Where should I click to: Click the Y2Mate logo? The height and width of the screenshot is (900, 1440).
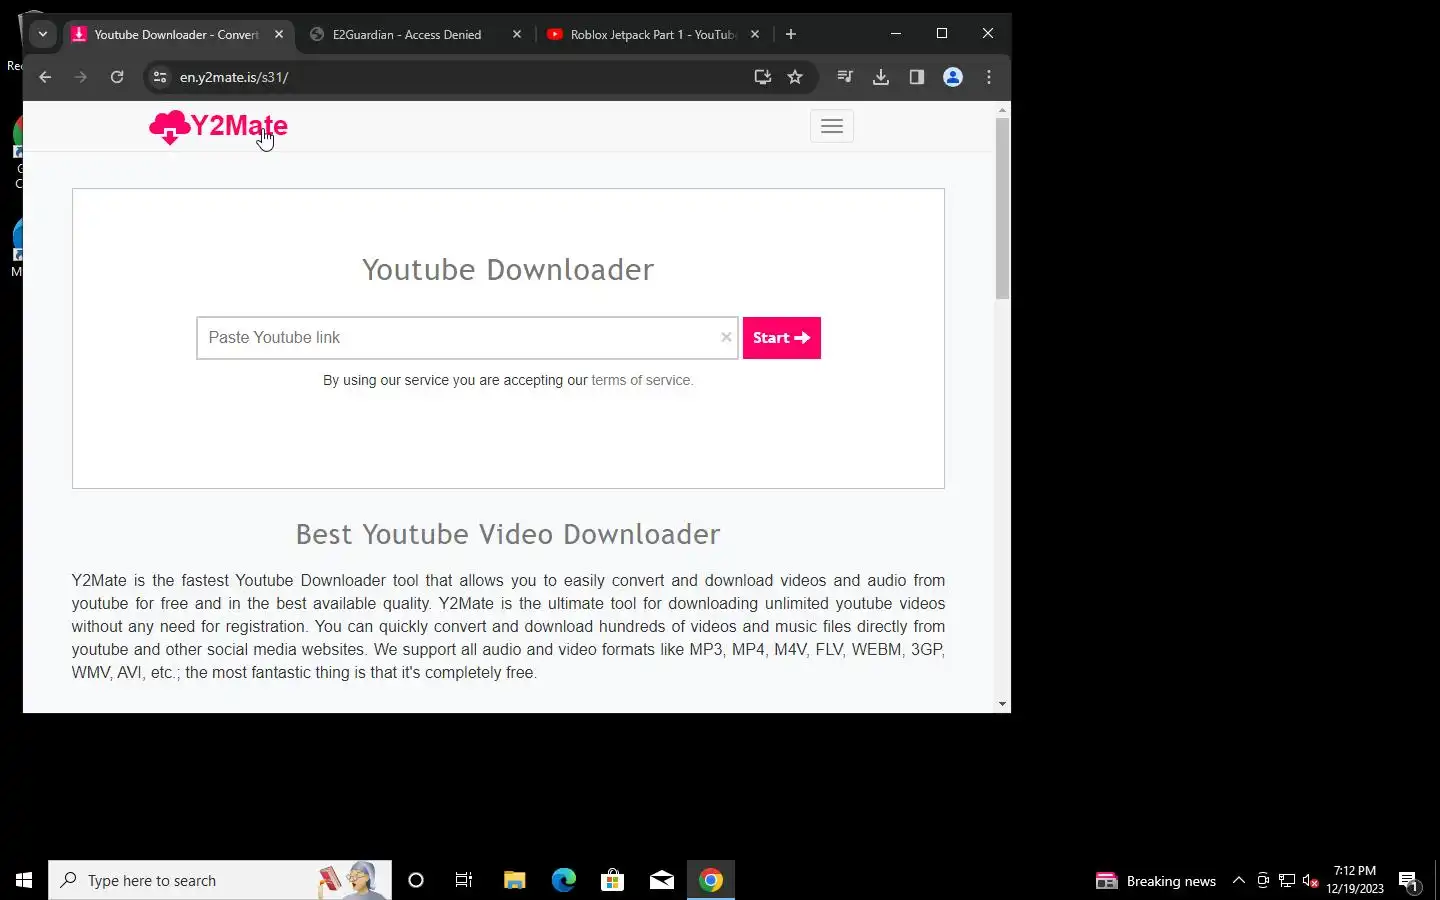tap(218, 126)
